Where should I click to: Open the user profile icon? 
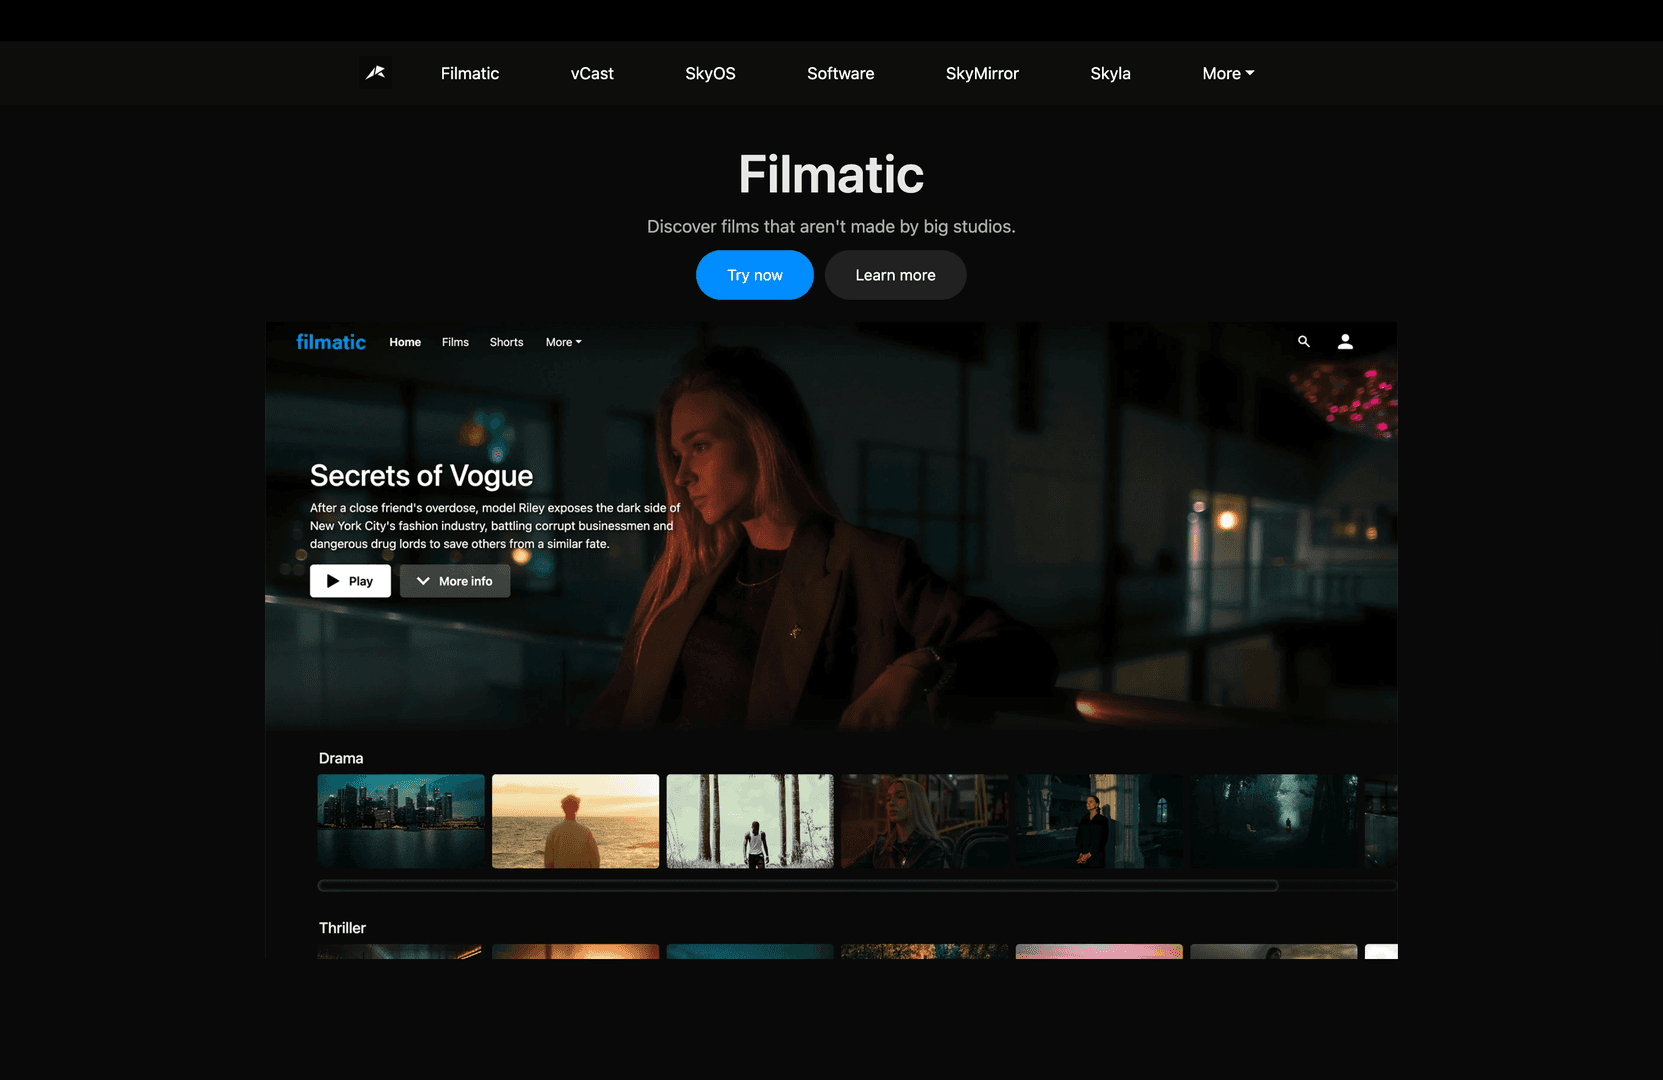click(1345, 341)
